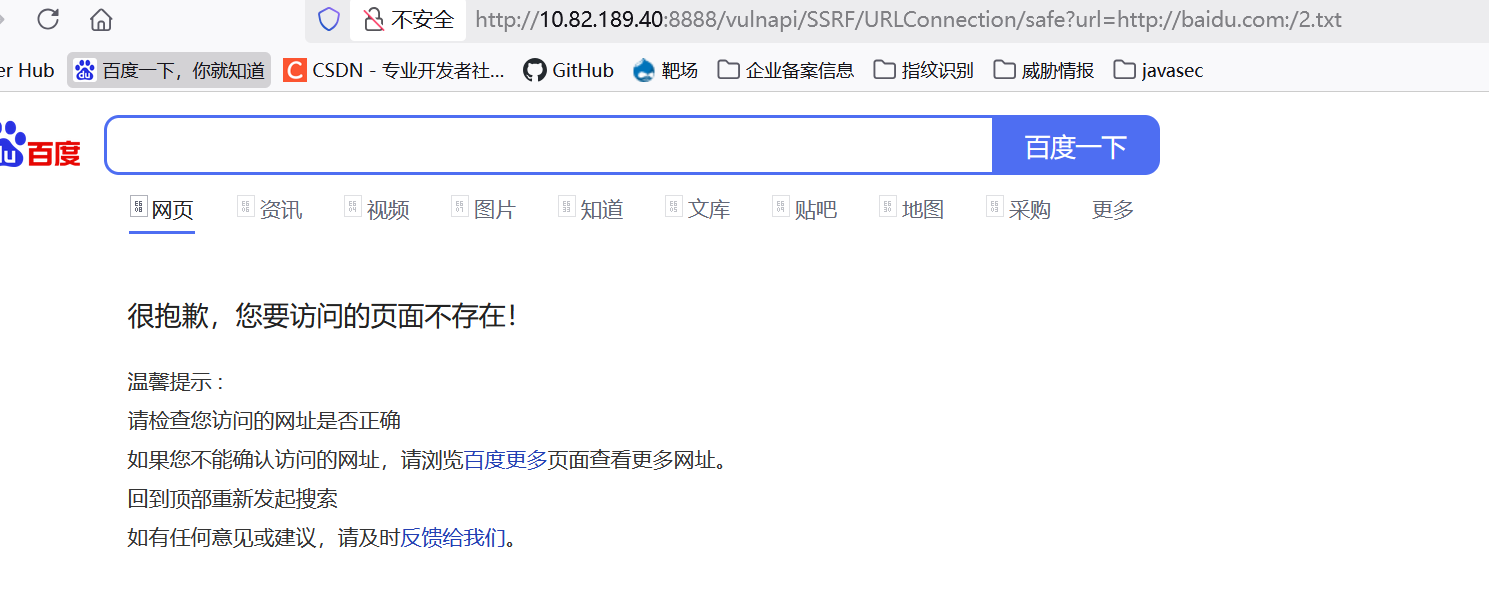Click the 文库 tab placeholder icon

point(674,206)
